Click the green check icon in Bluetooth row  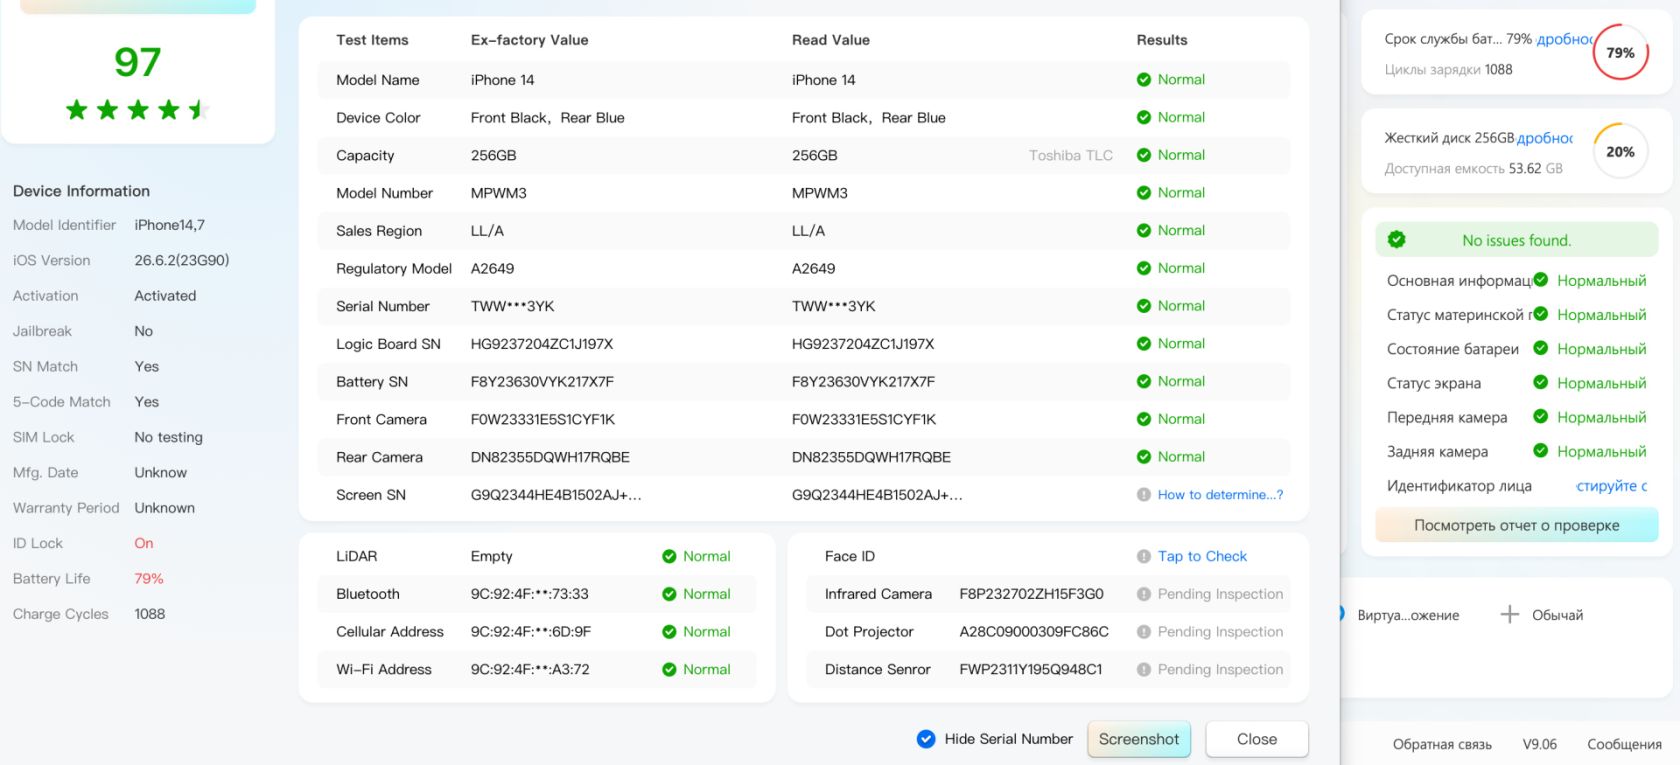coord(669,594)
